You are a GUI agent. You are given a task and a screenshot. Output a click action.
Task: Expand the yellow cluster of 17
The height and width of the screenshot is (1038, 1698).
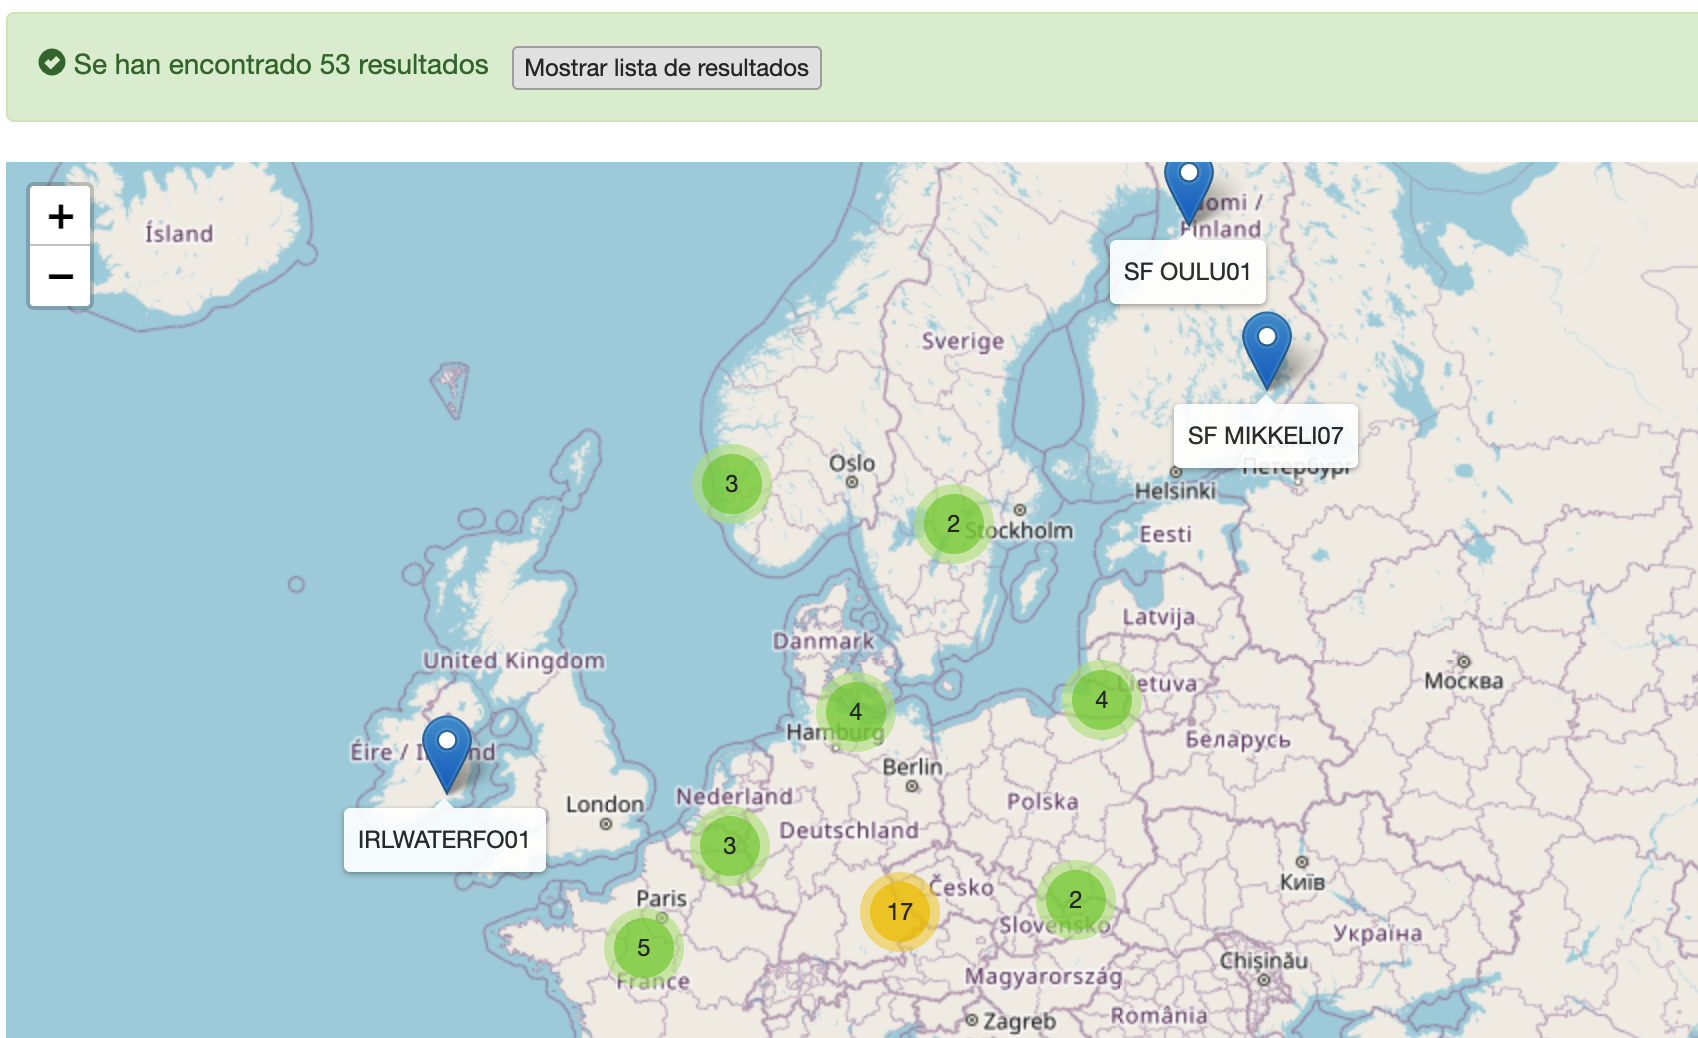click(x=900, y=912)
